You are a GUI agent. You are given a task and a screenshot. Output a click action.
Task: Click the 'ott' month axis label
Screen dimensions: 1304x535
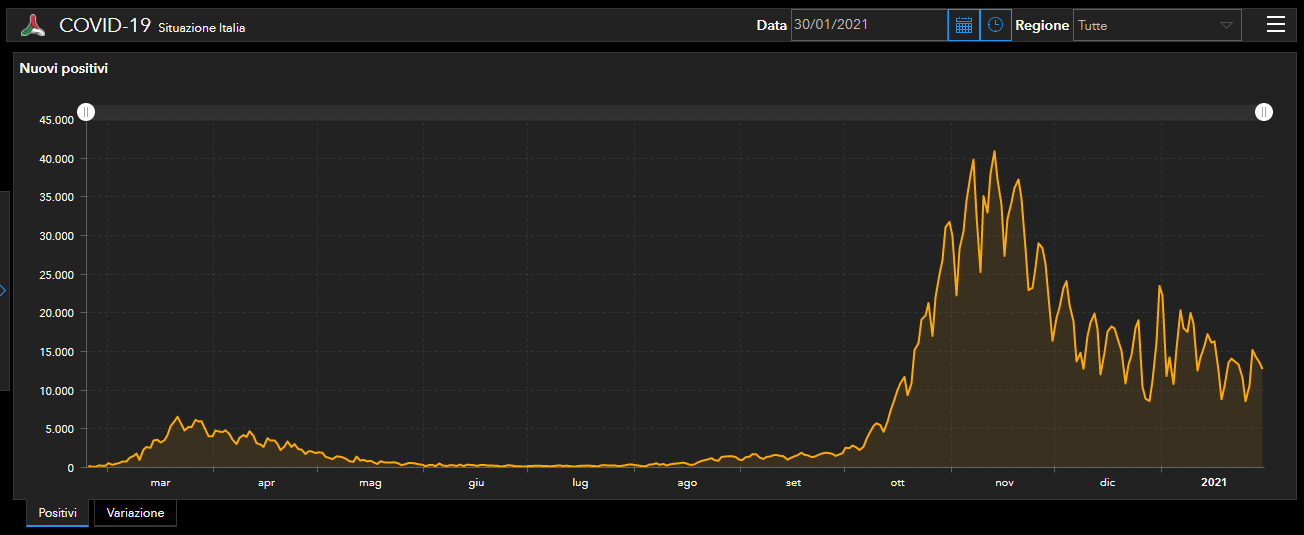click(x=898, y=483)
